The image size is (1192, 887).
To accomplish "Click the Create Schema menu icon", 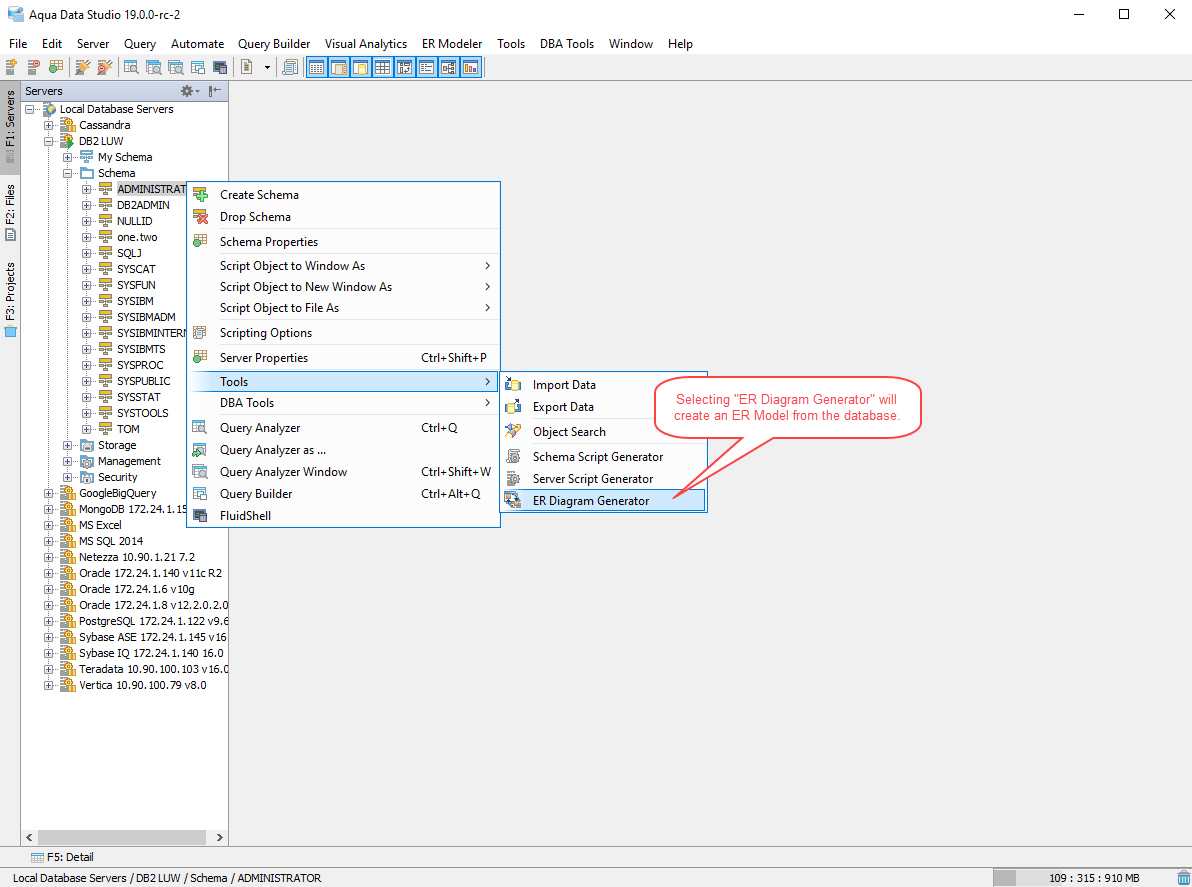I will [200, 195].
